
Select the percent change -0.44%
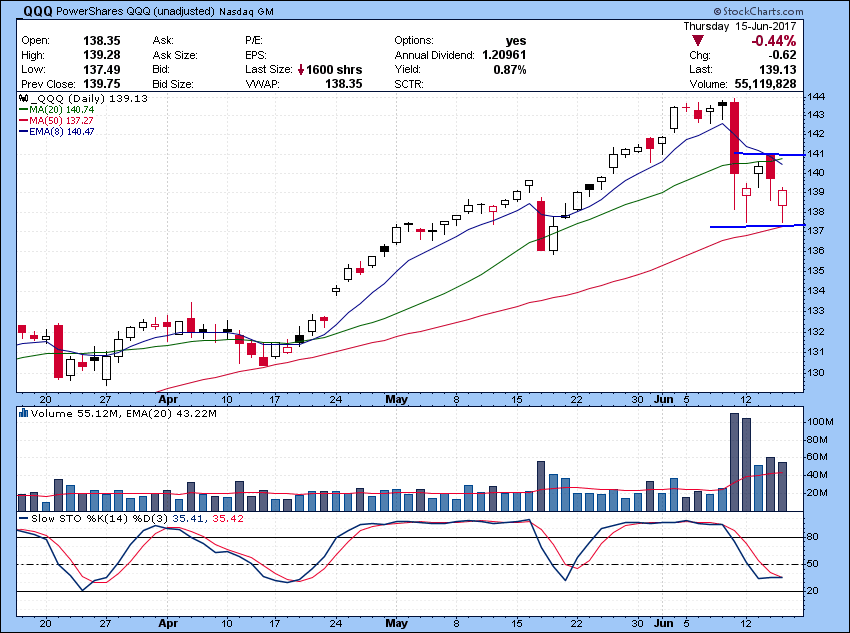(774, 41)
